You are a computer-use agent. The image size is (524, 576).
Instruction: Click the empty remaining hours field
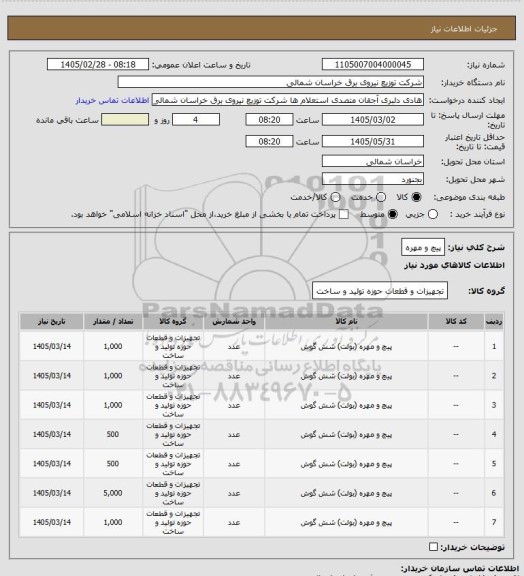pyautogui.click(x=125, y=120)
